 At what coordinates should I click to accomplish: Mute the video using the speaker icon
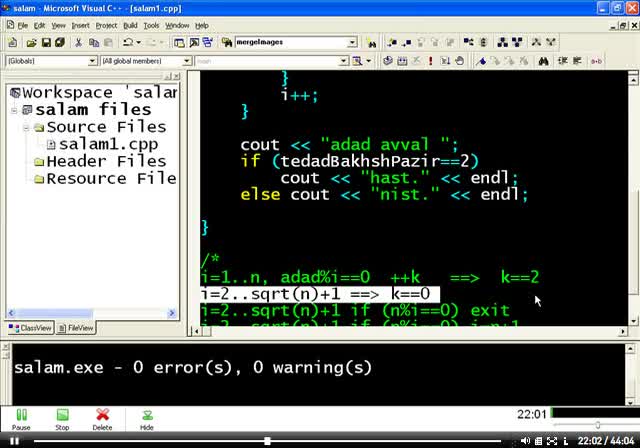525,441
